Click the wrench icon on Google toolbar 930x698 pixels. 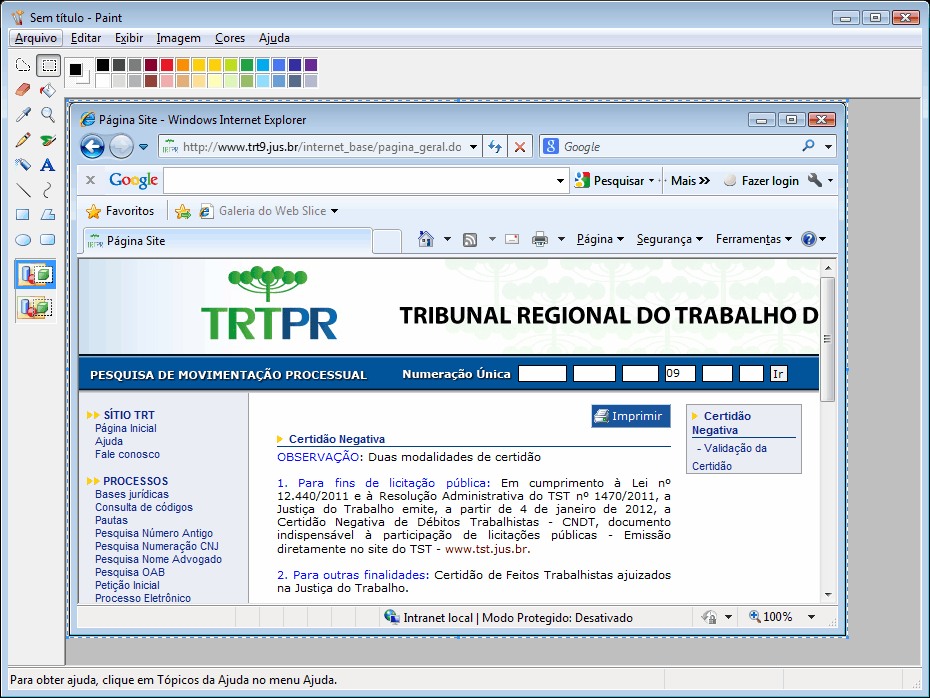(x=815, y=180)
